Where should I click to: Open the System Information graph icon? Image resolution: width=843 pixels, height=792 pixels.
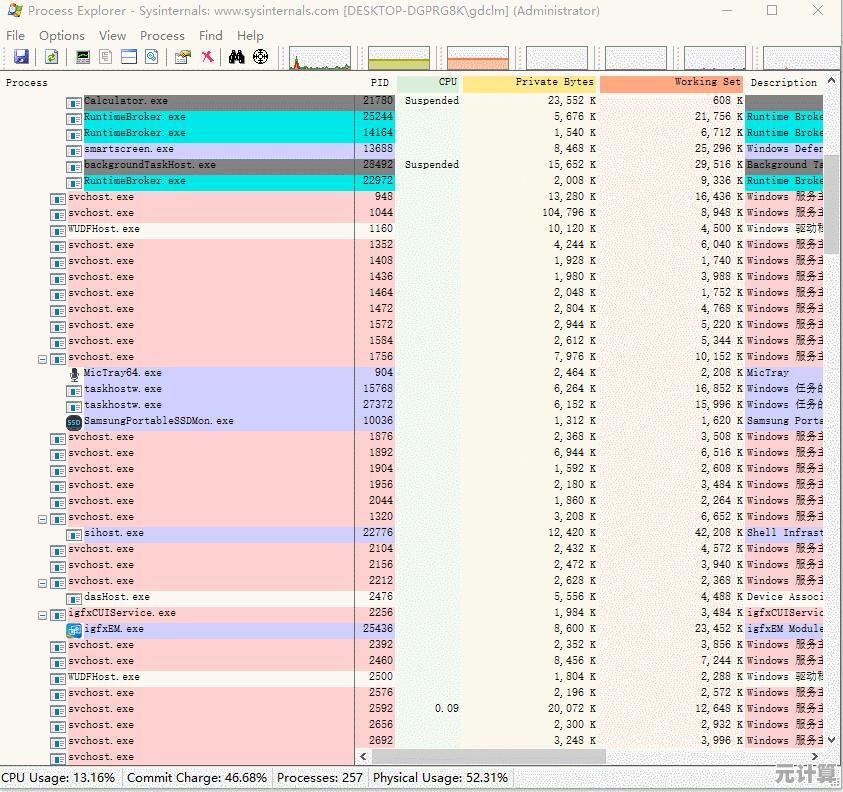pos(83,57)
